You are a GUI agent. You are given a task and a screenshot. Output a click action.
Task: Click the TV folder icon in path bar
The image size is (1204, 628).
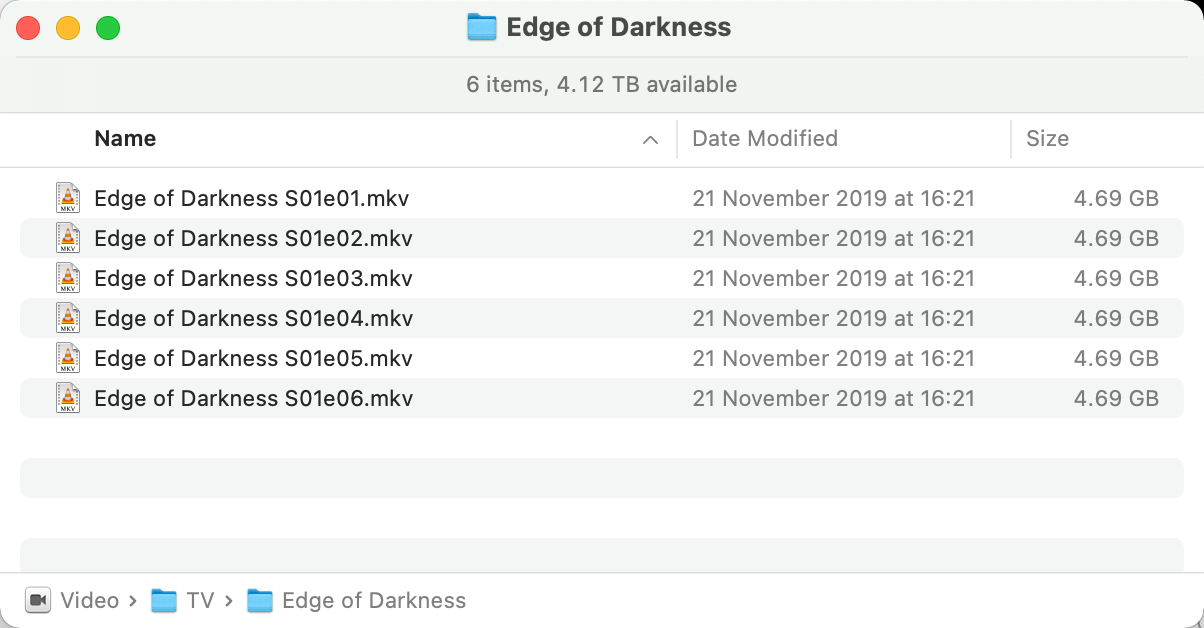pyautogui.click(x=164, y=600)
